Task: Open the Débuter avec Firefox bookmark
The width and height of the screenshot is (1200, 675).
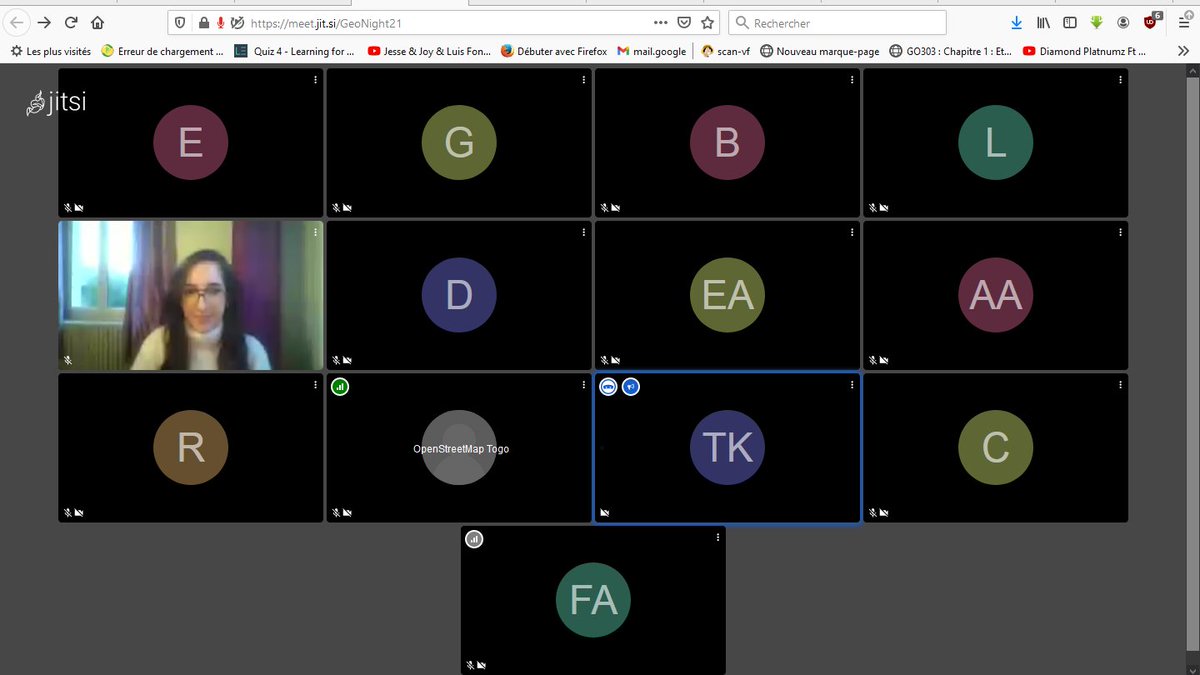Action: pos(555,51)
